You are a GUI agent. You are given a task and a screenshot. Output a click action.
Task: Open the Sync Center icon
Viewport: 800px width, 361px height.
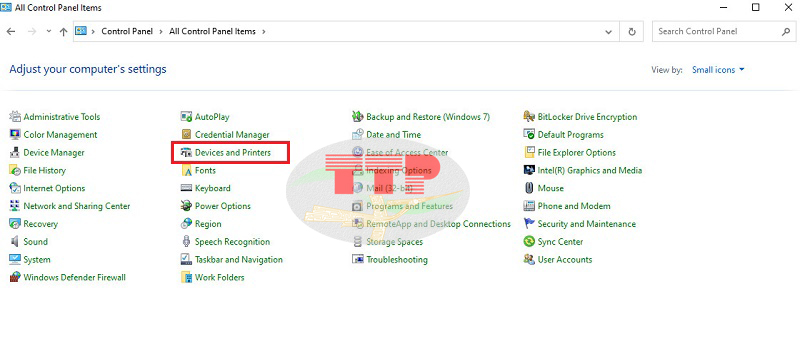(529, 242)
